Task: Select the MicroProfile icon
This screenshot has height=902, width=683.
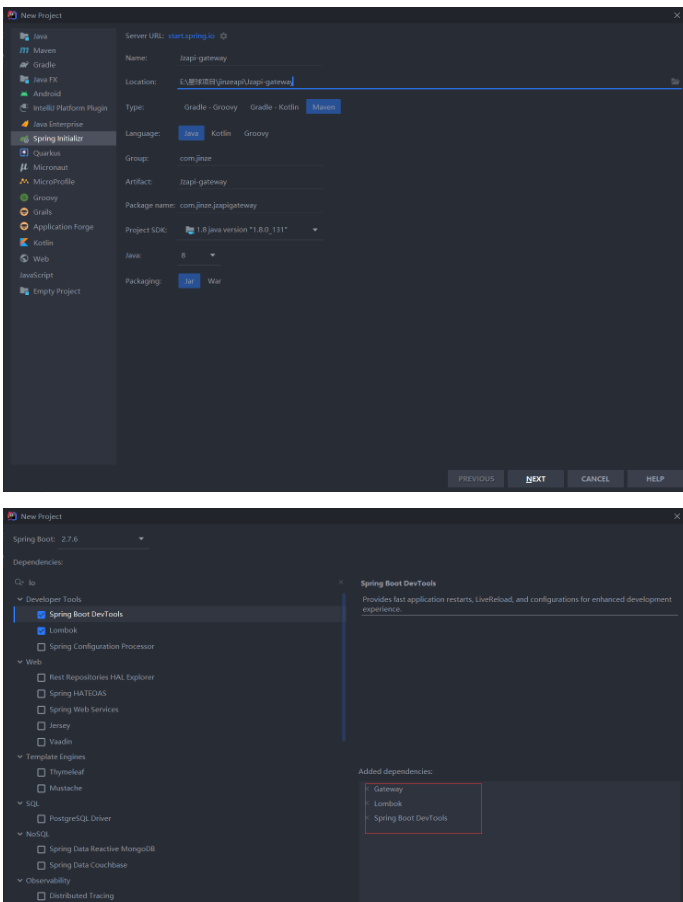Action: click(24, 182)
